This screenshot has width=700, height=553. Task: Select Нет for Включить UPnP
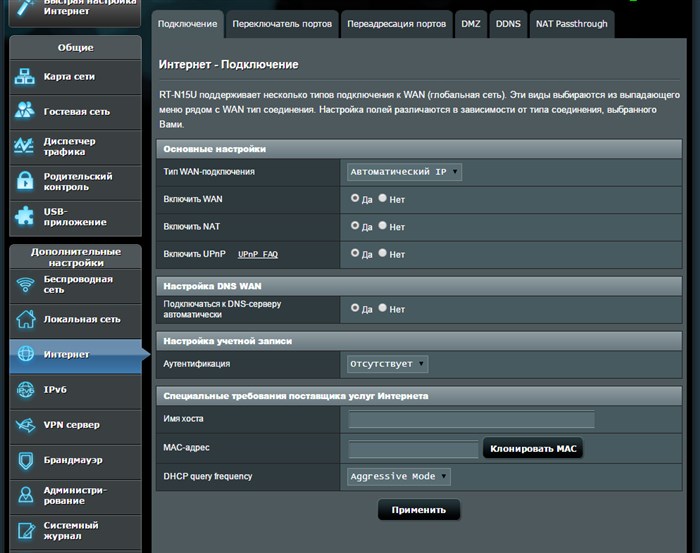point(383,253)
